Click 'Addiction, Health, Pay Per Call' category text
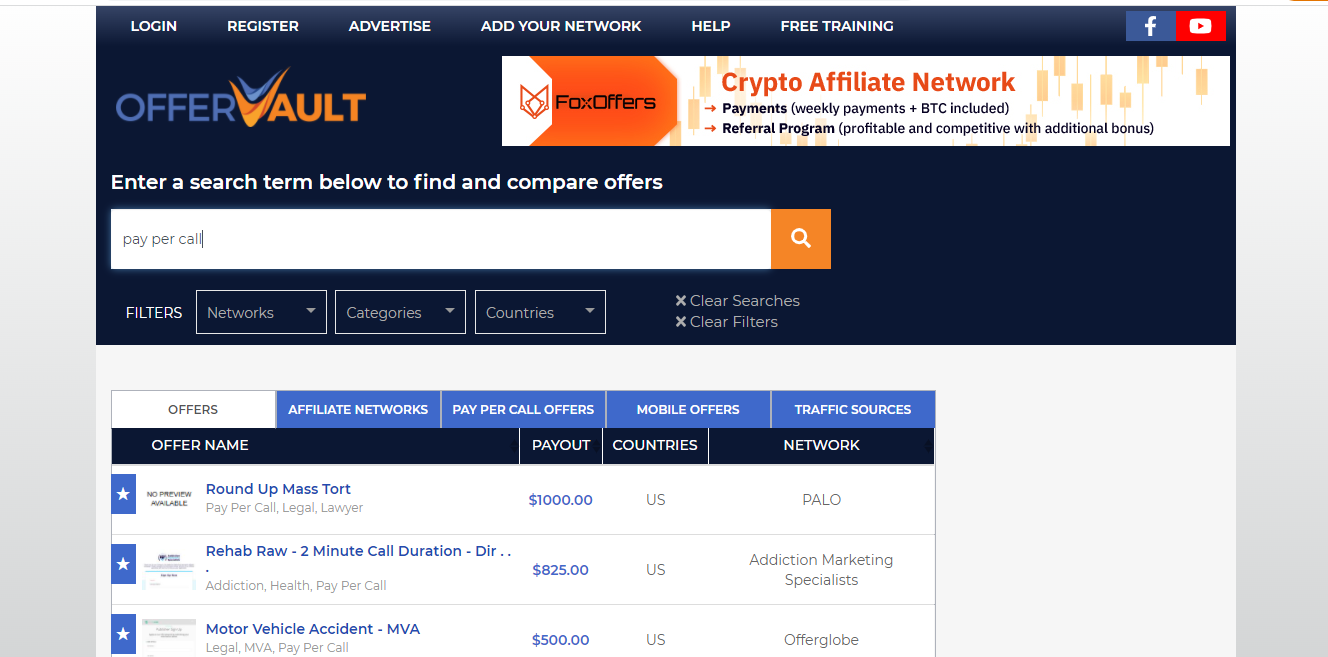The height and width of the screenshot is (657, 1328). point(296,586)
